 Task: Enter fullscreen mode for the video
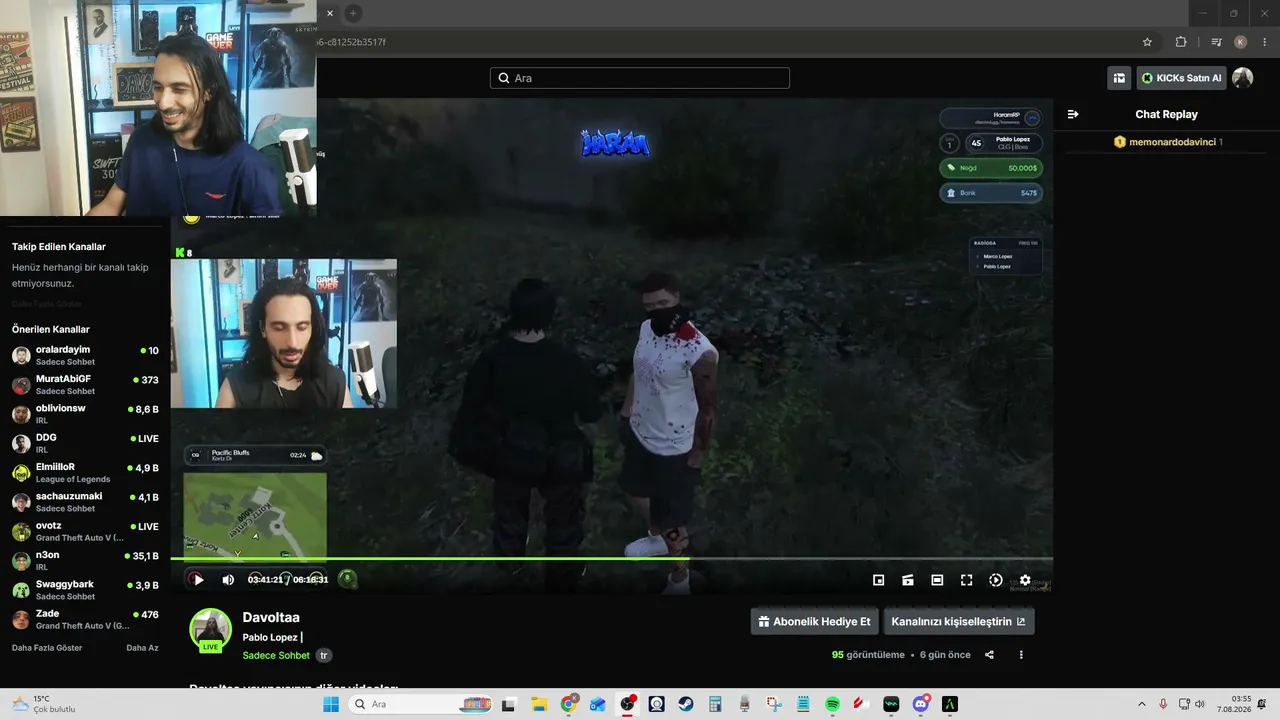pos(967,580)
